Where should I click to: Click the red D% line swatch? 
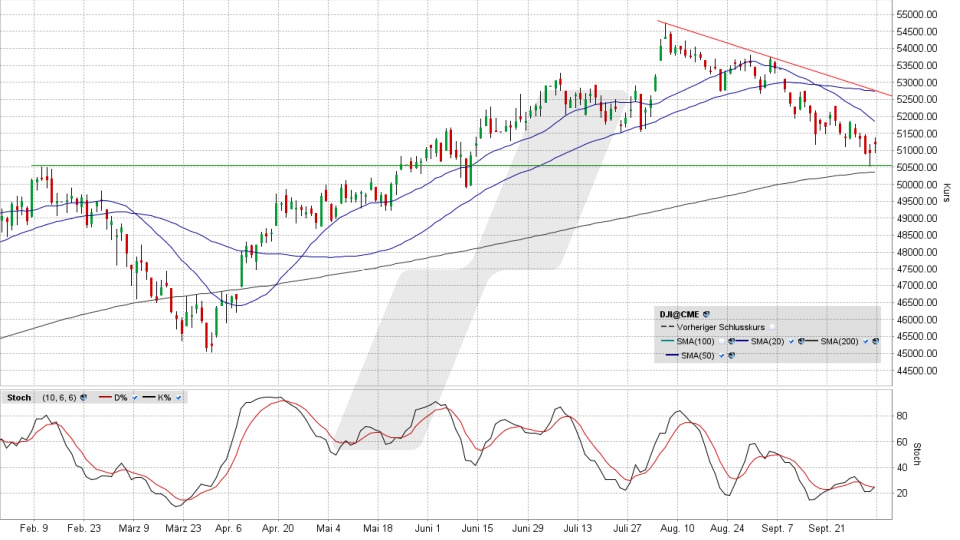[105, 397]
